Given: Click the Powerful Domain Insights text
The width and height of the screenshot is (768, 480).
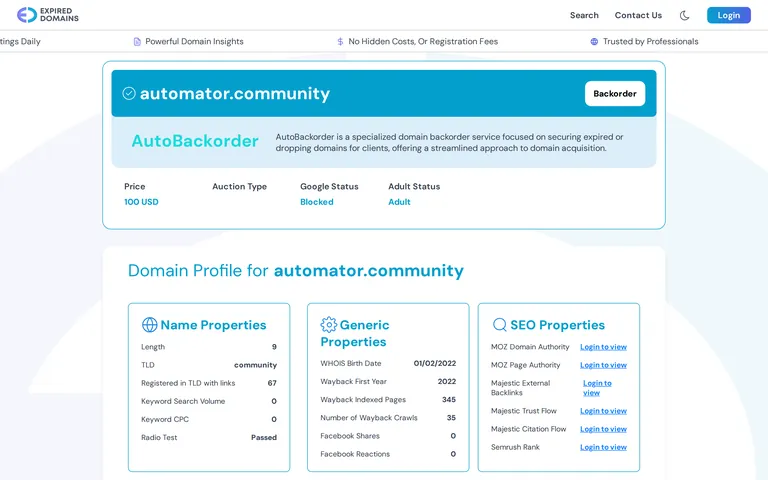Looking at the screenshot, I should point(194,42).
